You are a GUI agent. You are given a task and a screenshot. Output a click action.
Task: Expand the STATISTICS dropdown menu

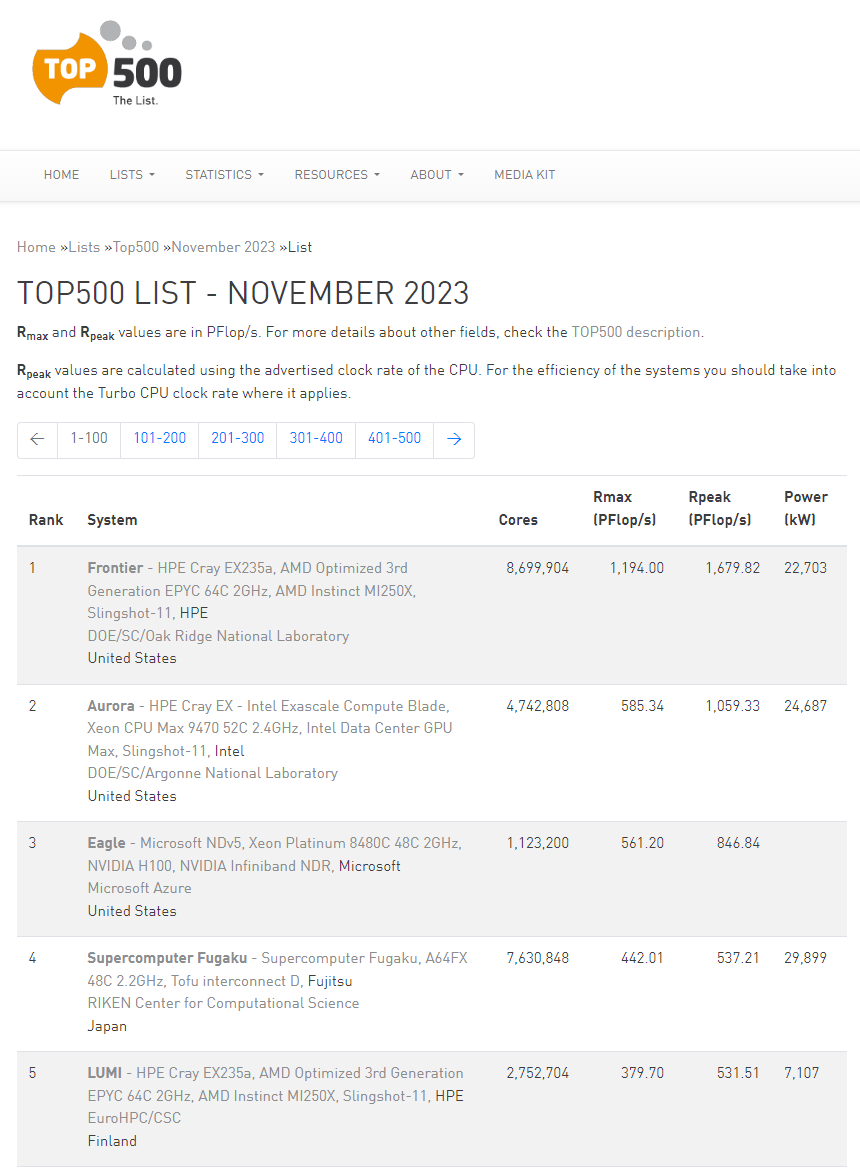pyautogui.click(x=224, y=174)
